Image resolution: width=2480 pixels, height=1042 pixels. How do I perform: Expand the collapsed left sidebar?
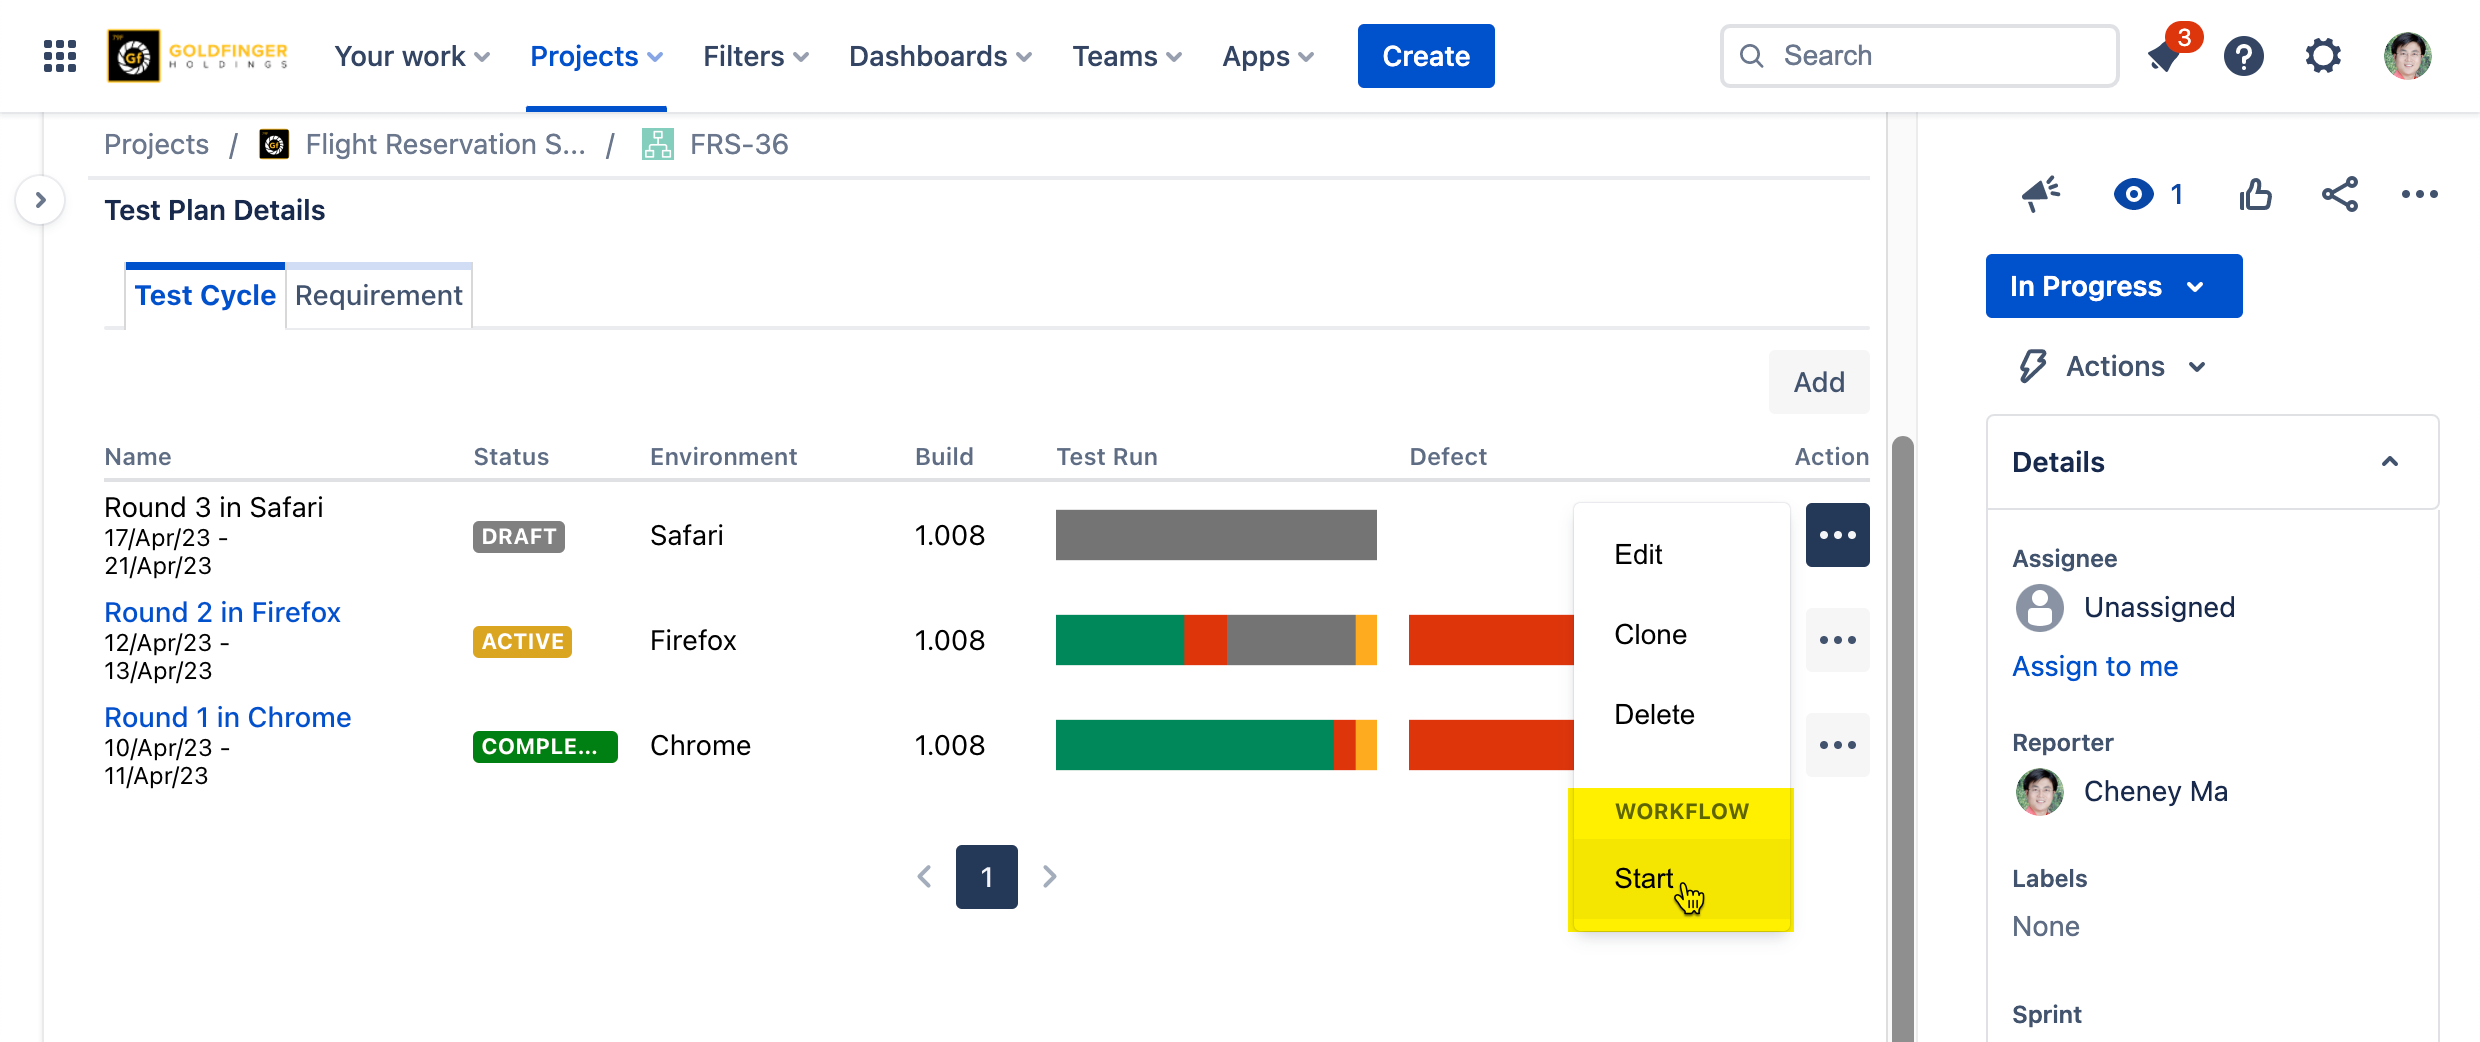point(40,200)
